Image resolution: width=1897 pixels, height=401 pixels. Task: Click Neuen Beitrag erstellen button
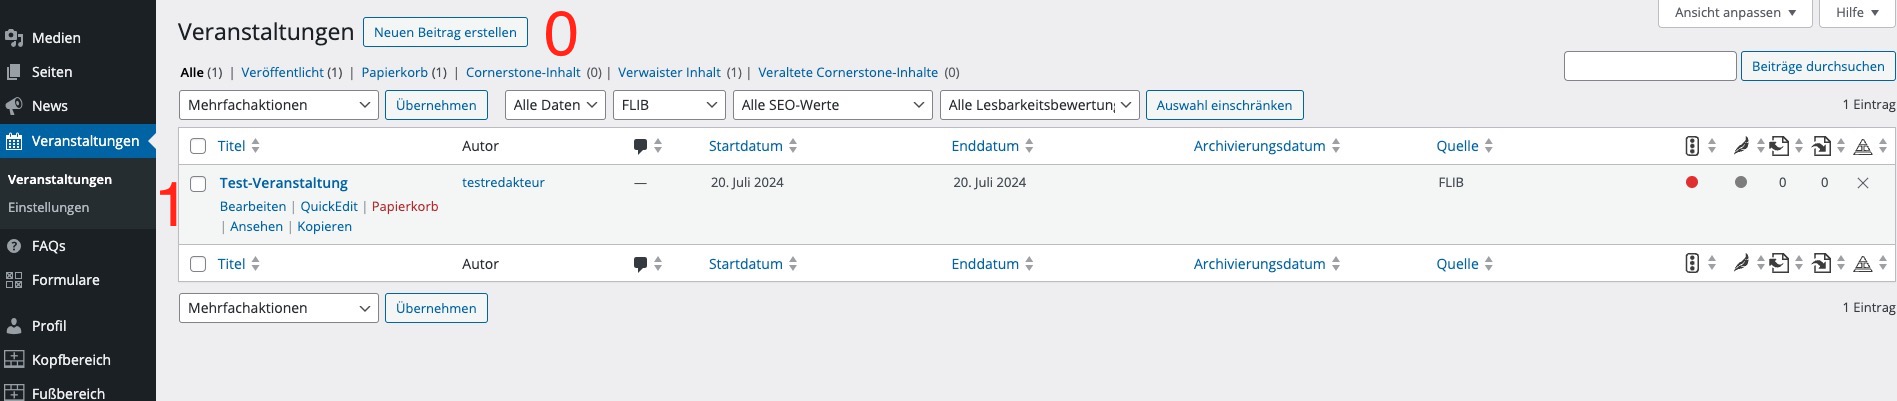(x=445, y=32)
